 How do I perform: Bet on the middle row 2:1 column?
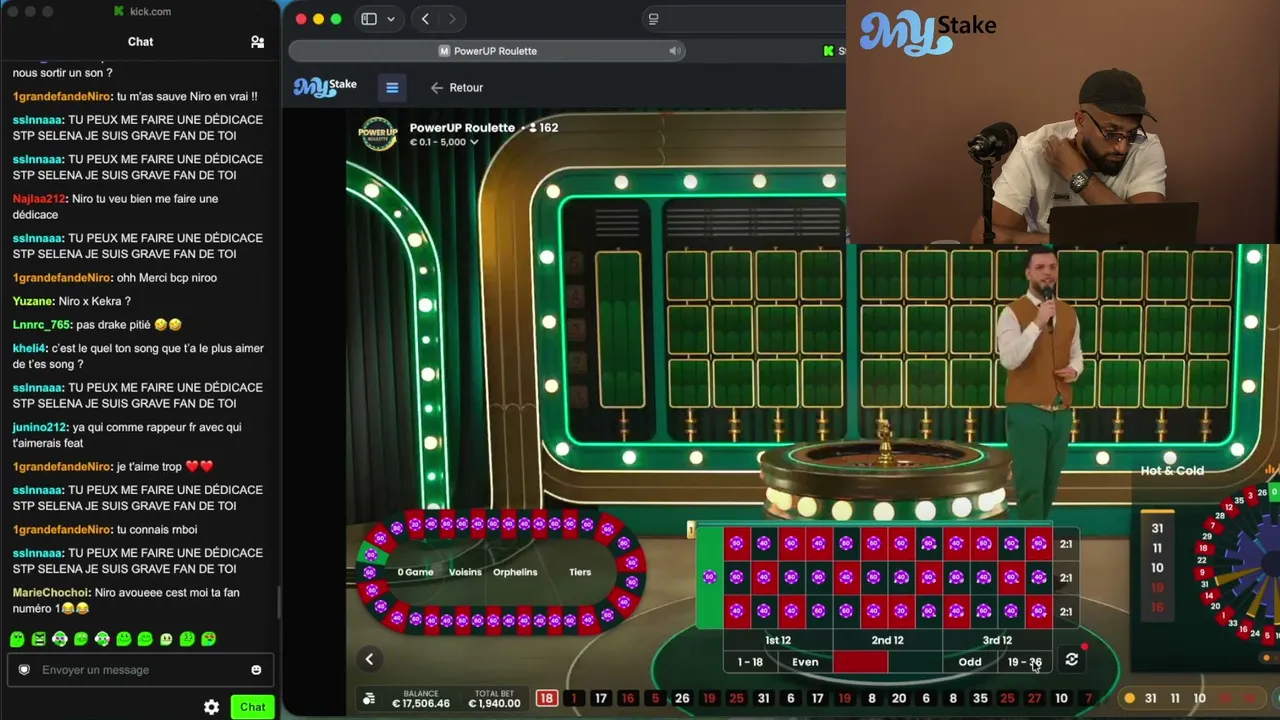click(1066, 578)
